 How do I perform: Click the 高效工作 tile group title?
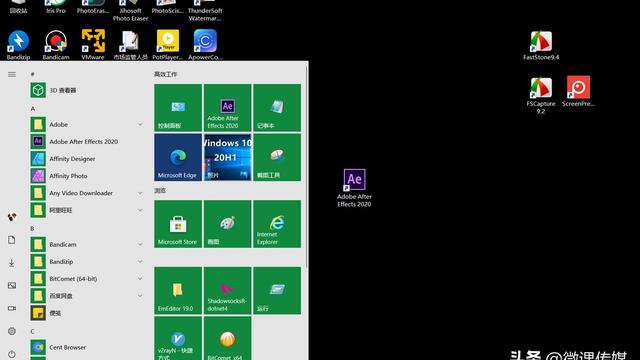[165, 74]
